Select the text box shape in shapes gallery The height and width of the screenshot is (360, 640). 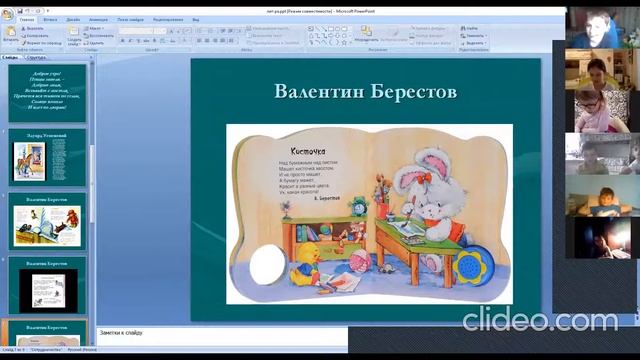pyautogui.click(x=311, y=29)
